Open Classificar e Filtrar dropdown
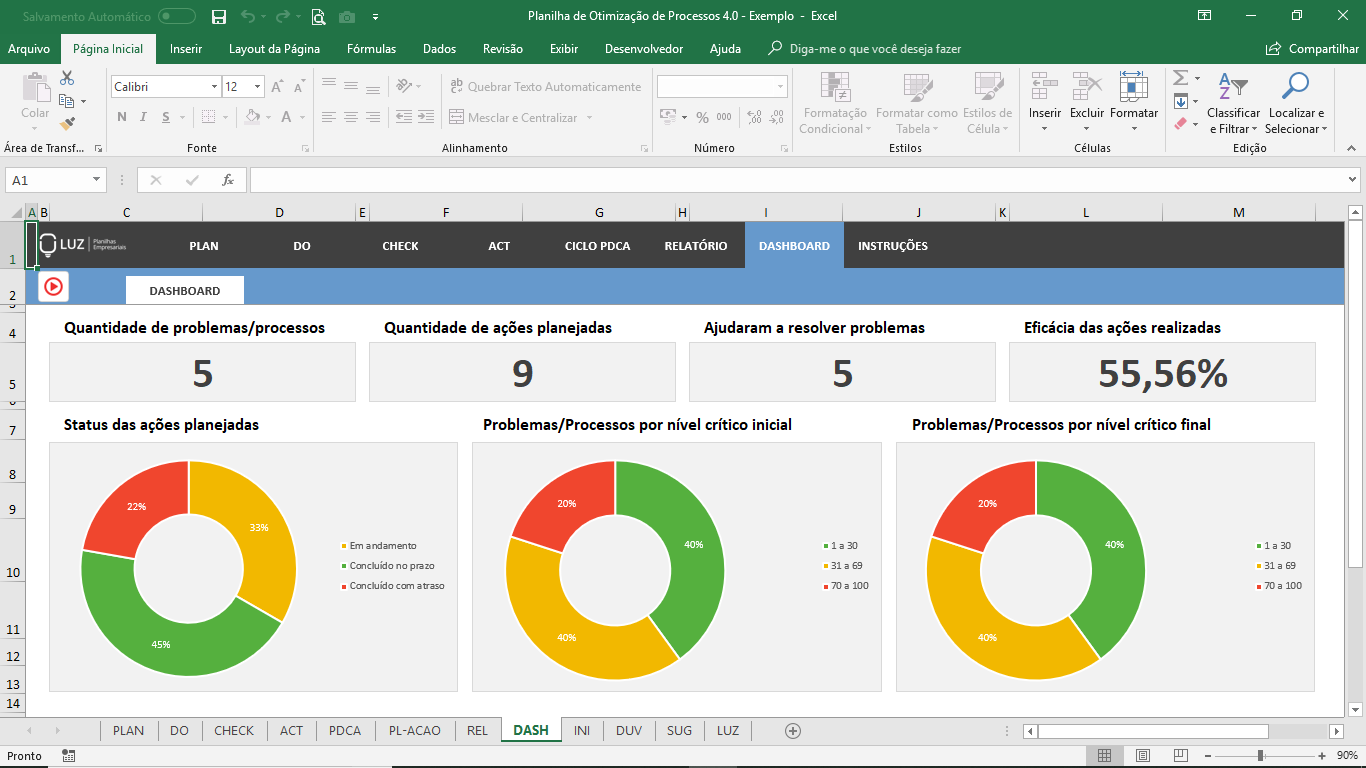This screenshot has height=768, width=1366. 1234,103
